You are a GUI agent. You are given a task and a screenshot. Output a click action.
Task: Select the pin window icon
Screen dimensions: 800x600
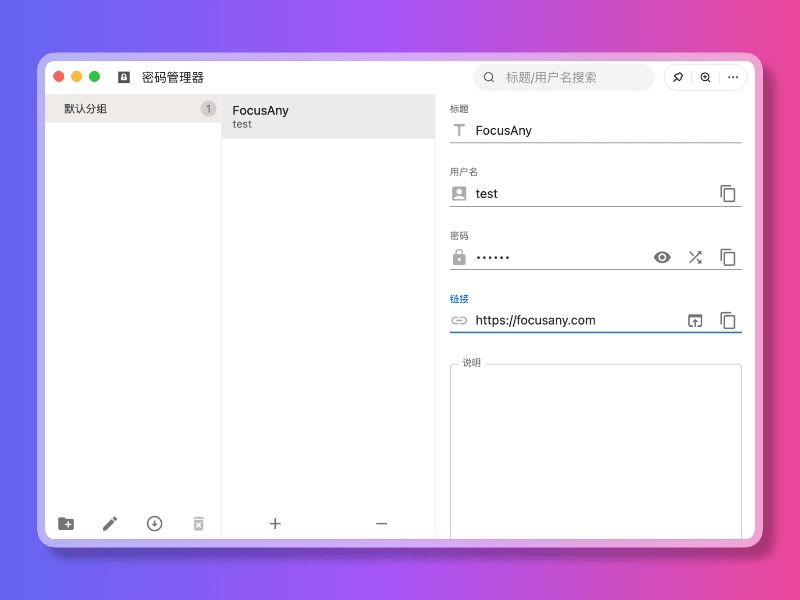[x=678, y=77]
